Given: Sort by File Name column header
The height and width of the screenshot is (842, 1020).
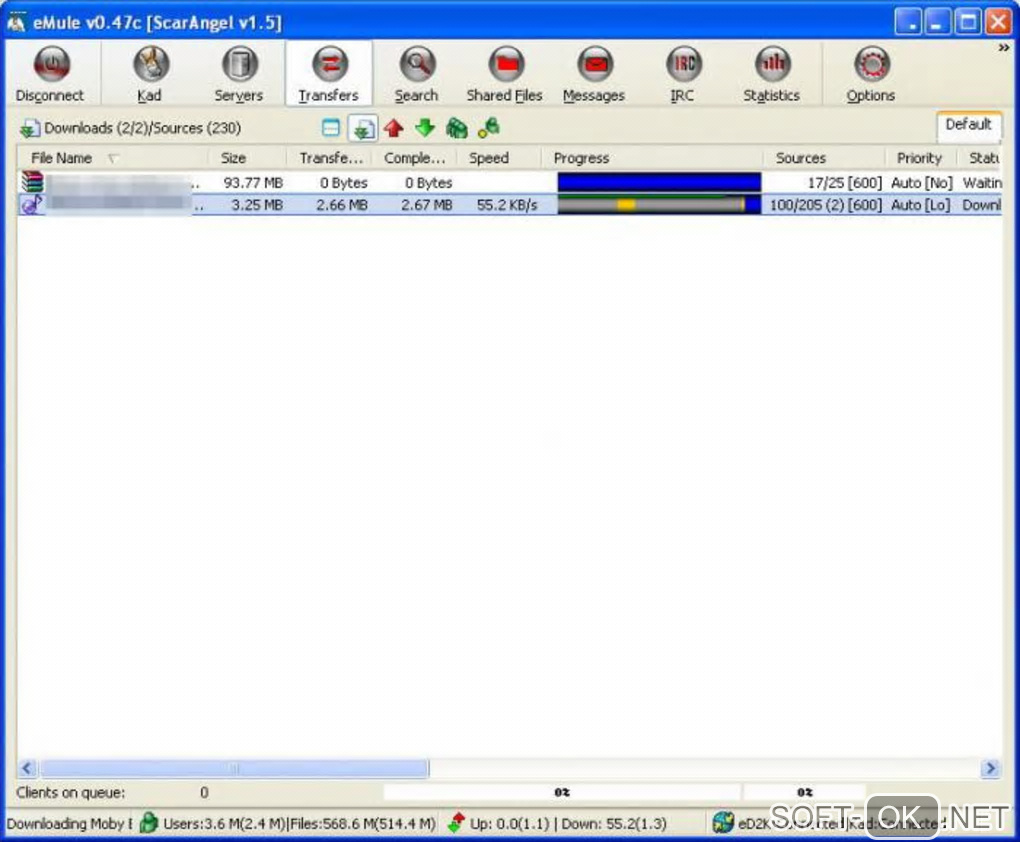Looking at the screenshot, I should (112, 158).
